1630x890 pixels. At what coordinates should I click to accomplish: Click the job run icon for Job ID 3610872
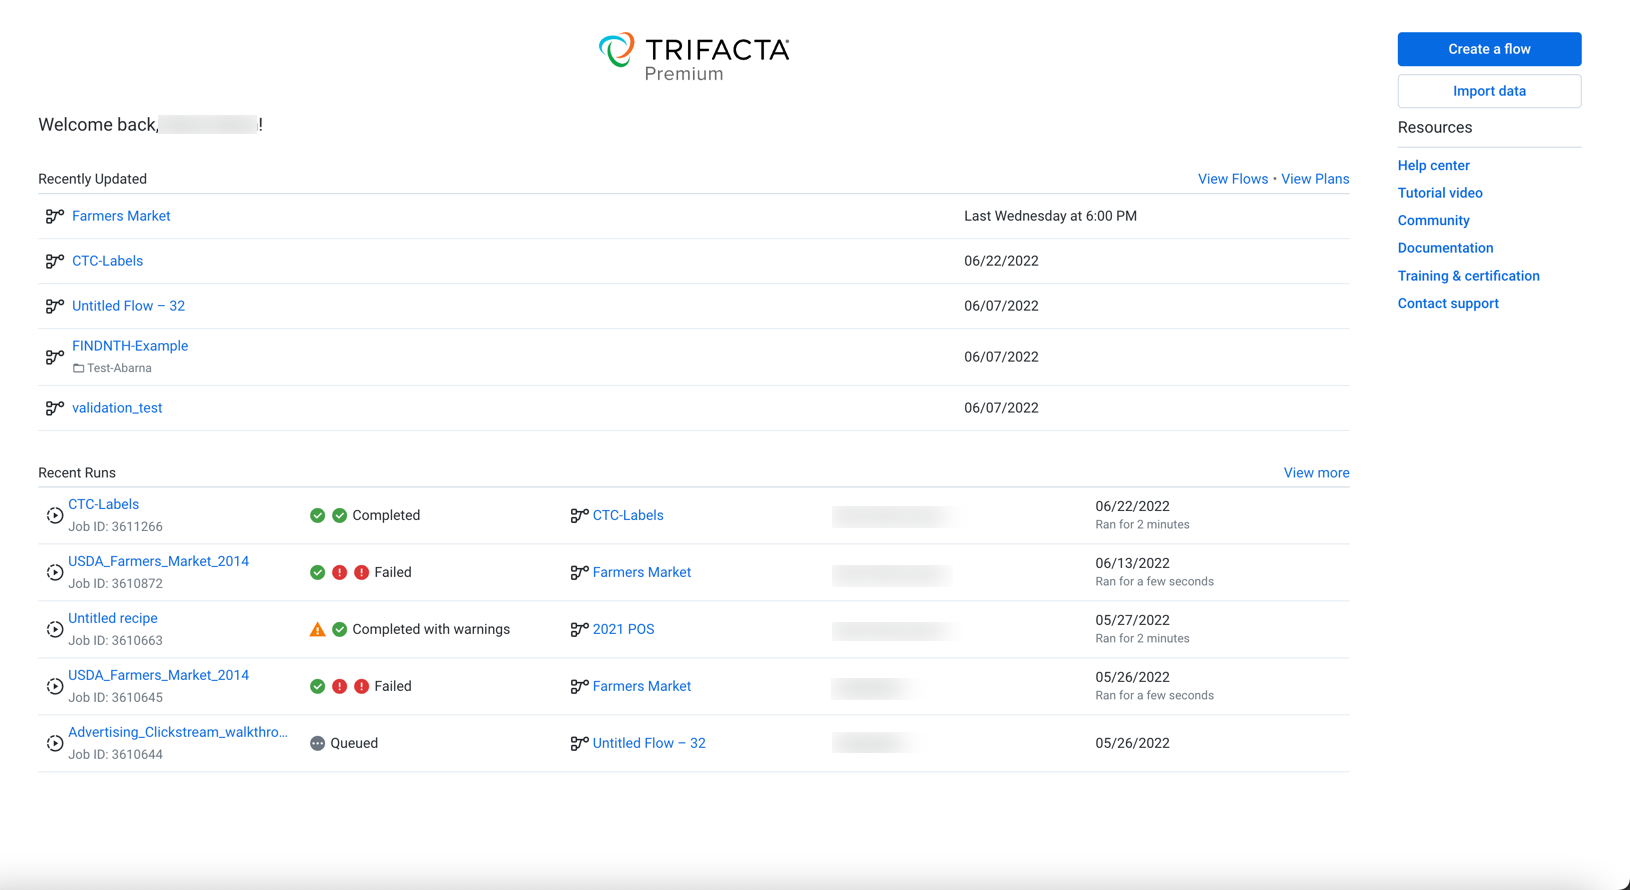[55, 573]
